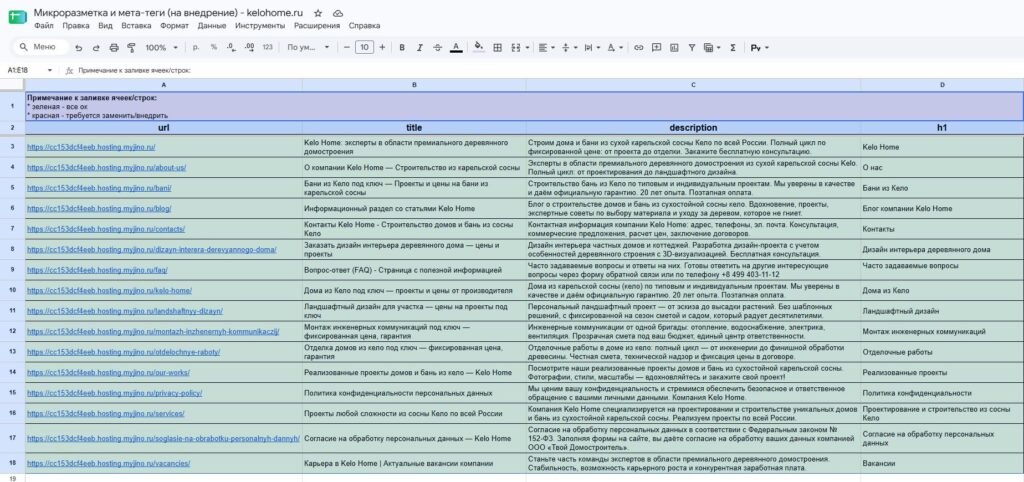Image resolution: width=1024 pixels, height=482 pixels.
Task: Select title cell 'Карьера в Kelo Home'
Action: [x=414, y=464]
